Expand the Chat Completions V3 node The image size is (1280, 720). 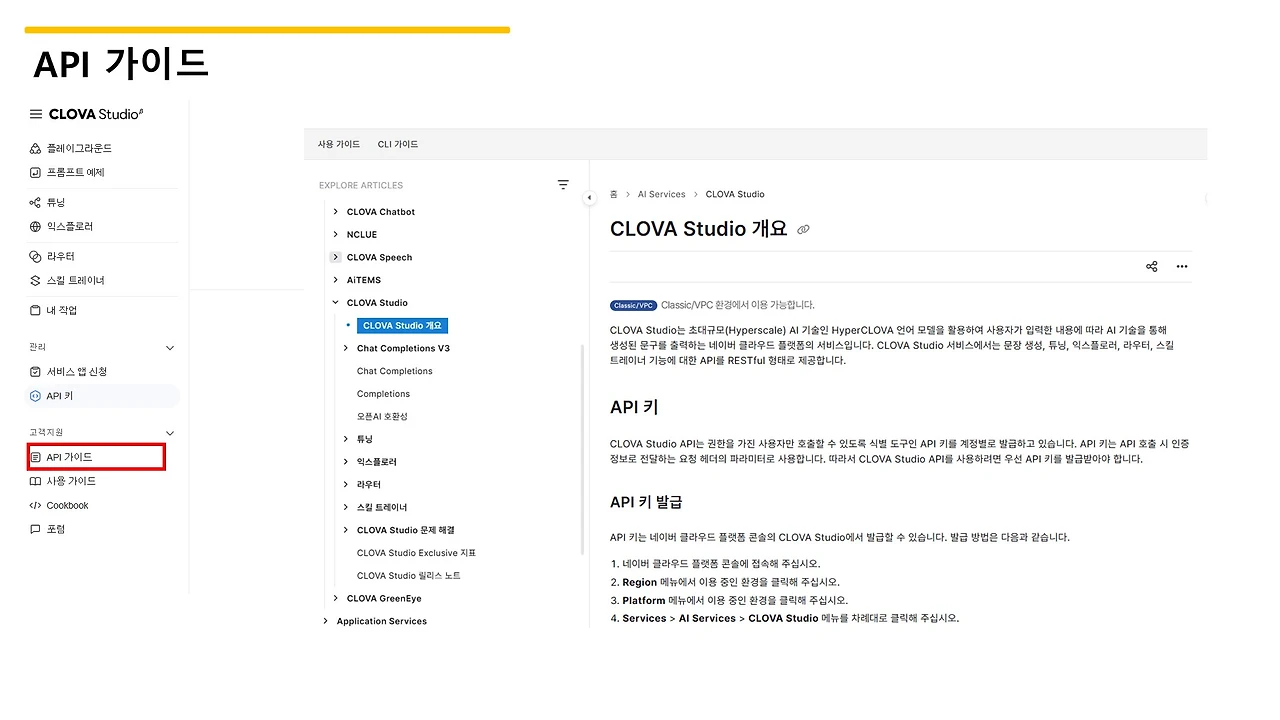346,348
